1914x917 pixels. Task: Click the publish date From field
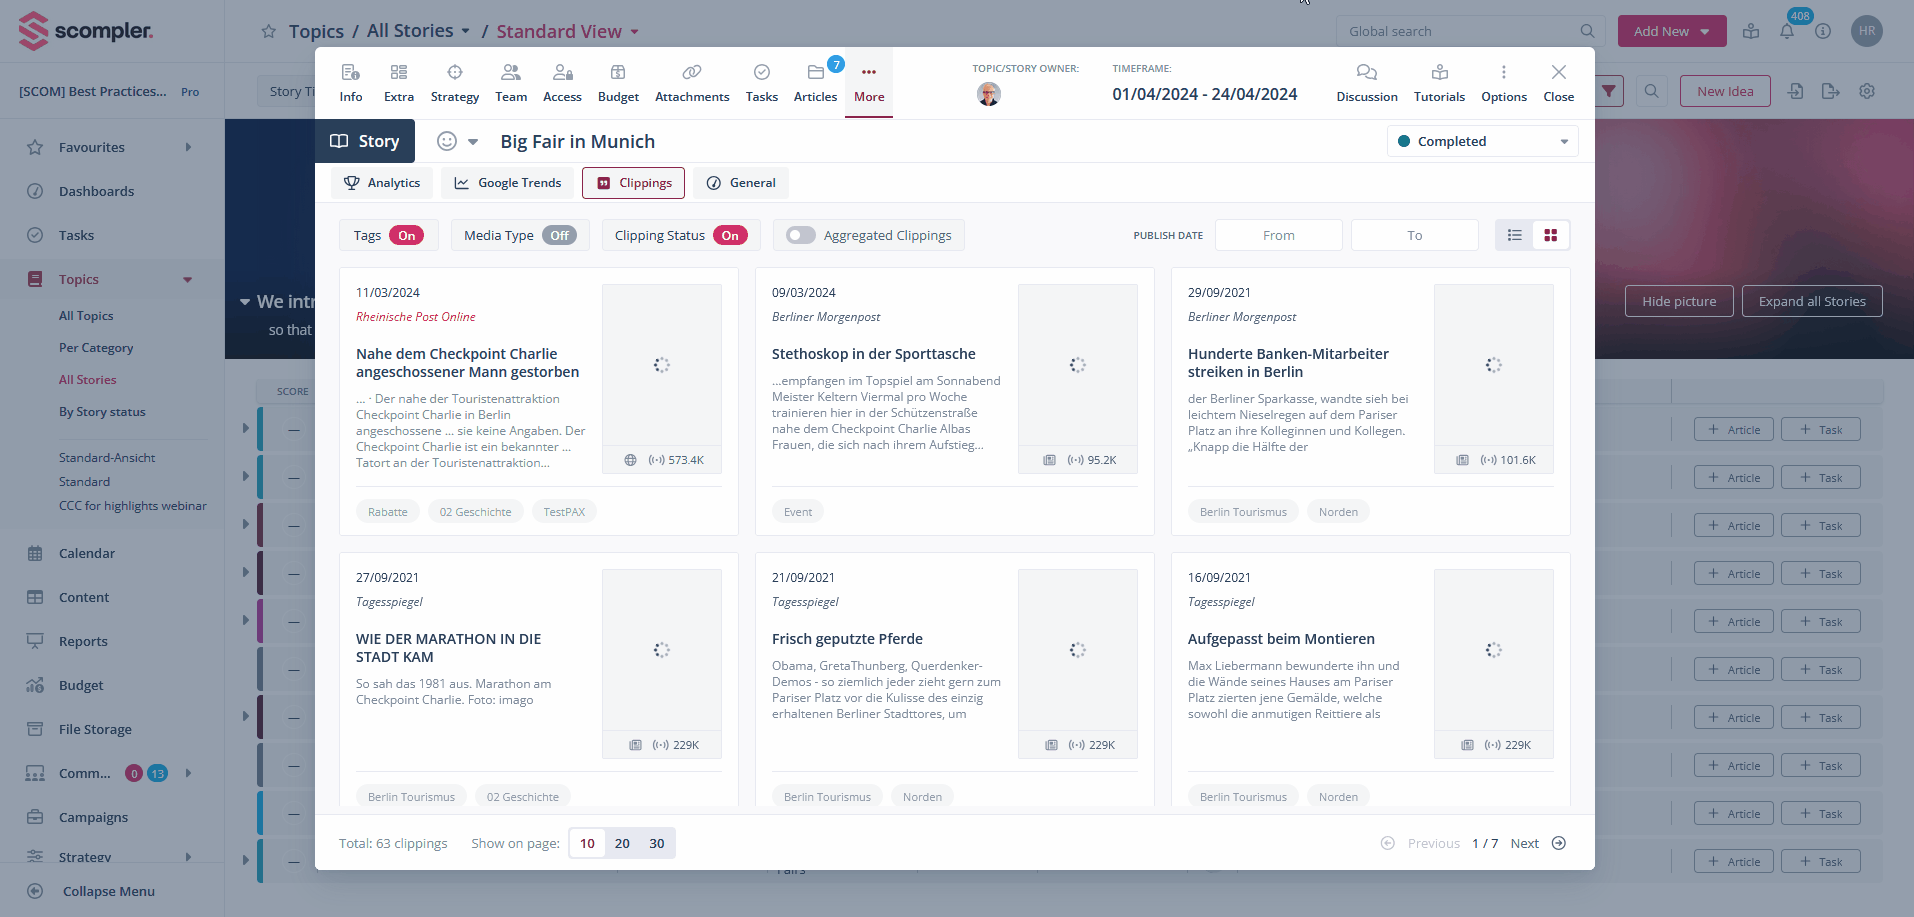(1278, 235)
